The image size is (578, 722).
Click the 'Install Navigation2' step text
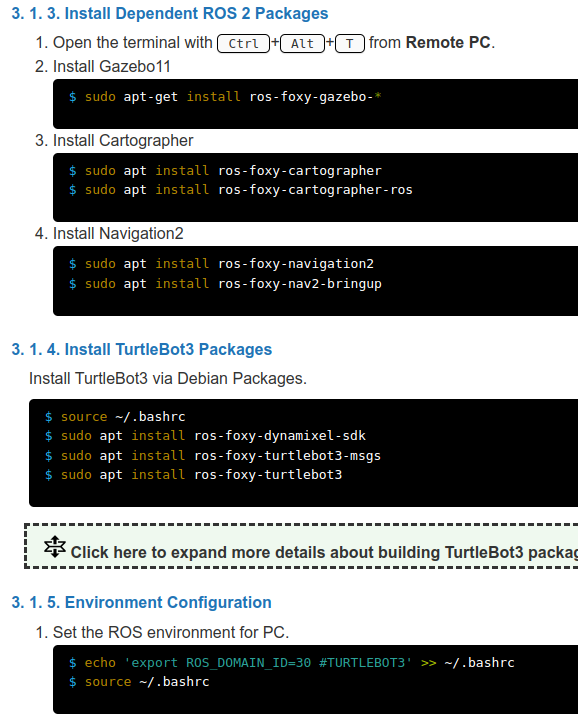pyautogui.click(x=118, y=233)
